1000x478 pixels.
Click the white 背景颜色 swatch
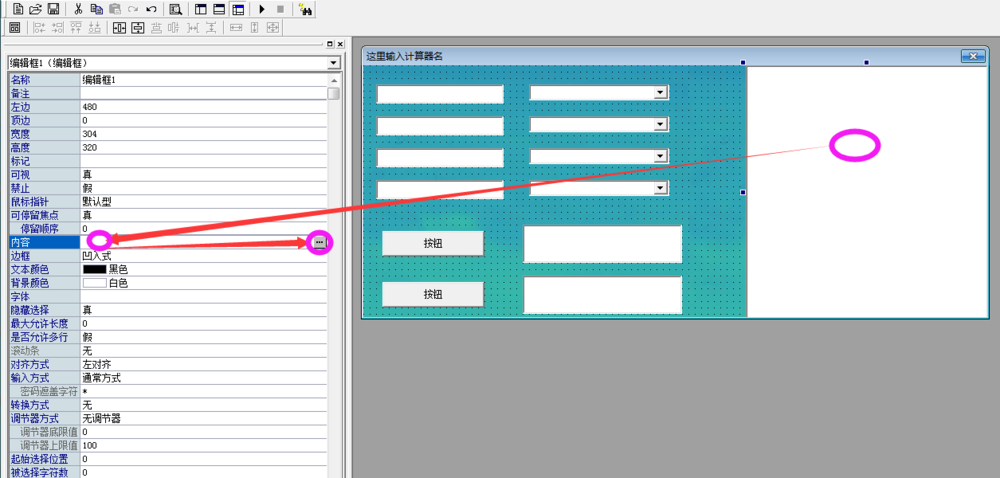[x=94, y=283]
